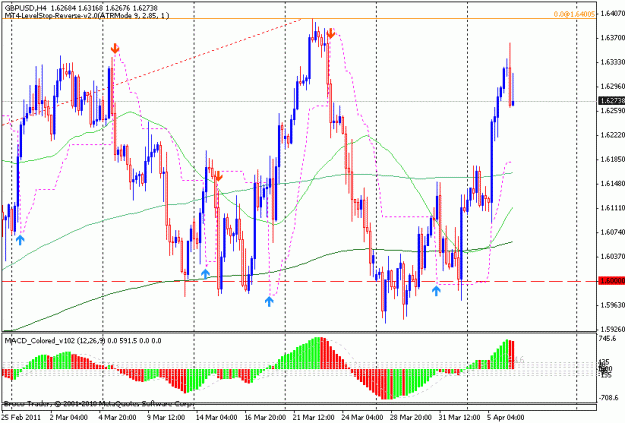Click the 16 Mar 20:00 time label
The height and width of the screenshot is (423, 625).
pos(265,417)
